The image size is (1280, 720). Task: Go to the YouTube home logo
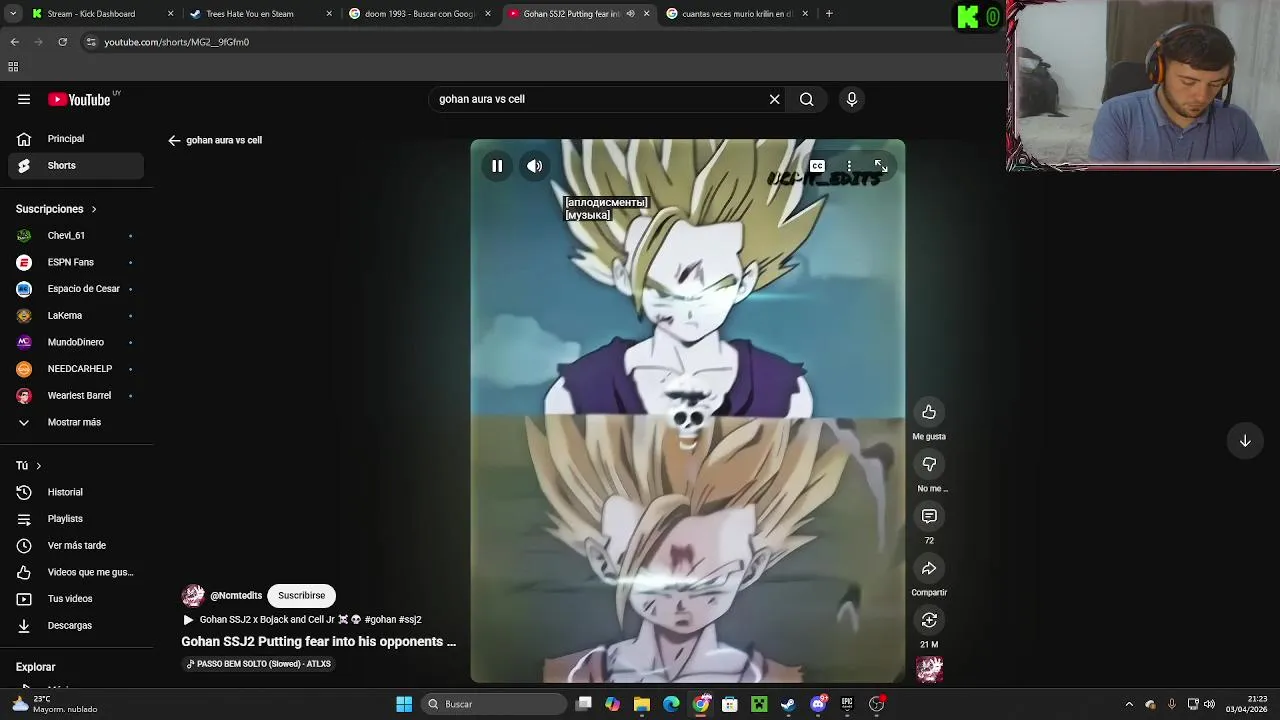click(79, 99)
